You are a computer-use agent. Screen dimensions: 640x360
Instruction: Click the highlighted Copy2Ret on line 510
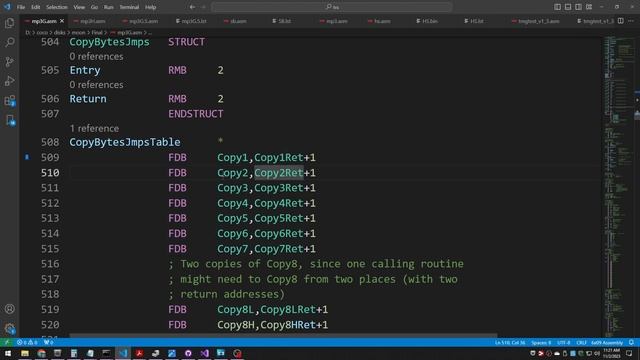[x=279, y=173]
